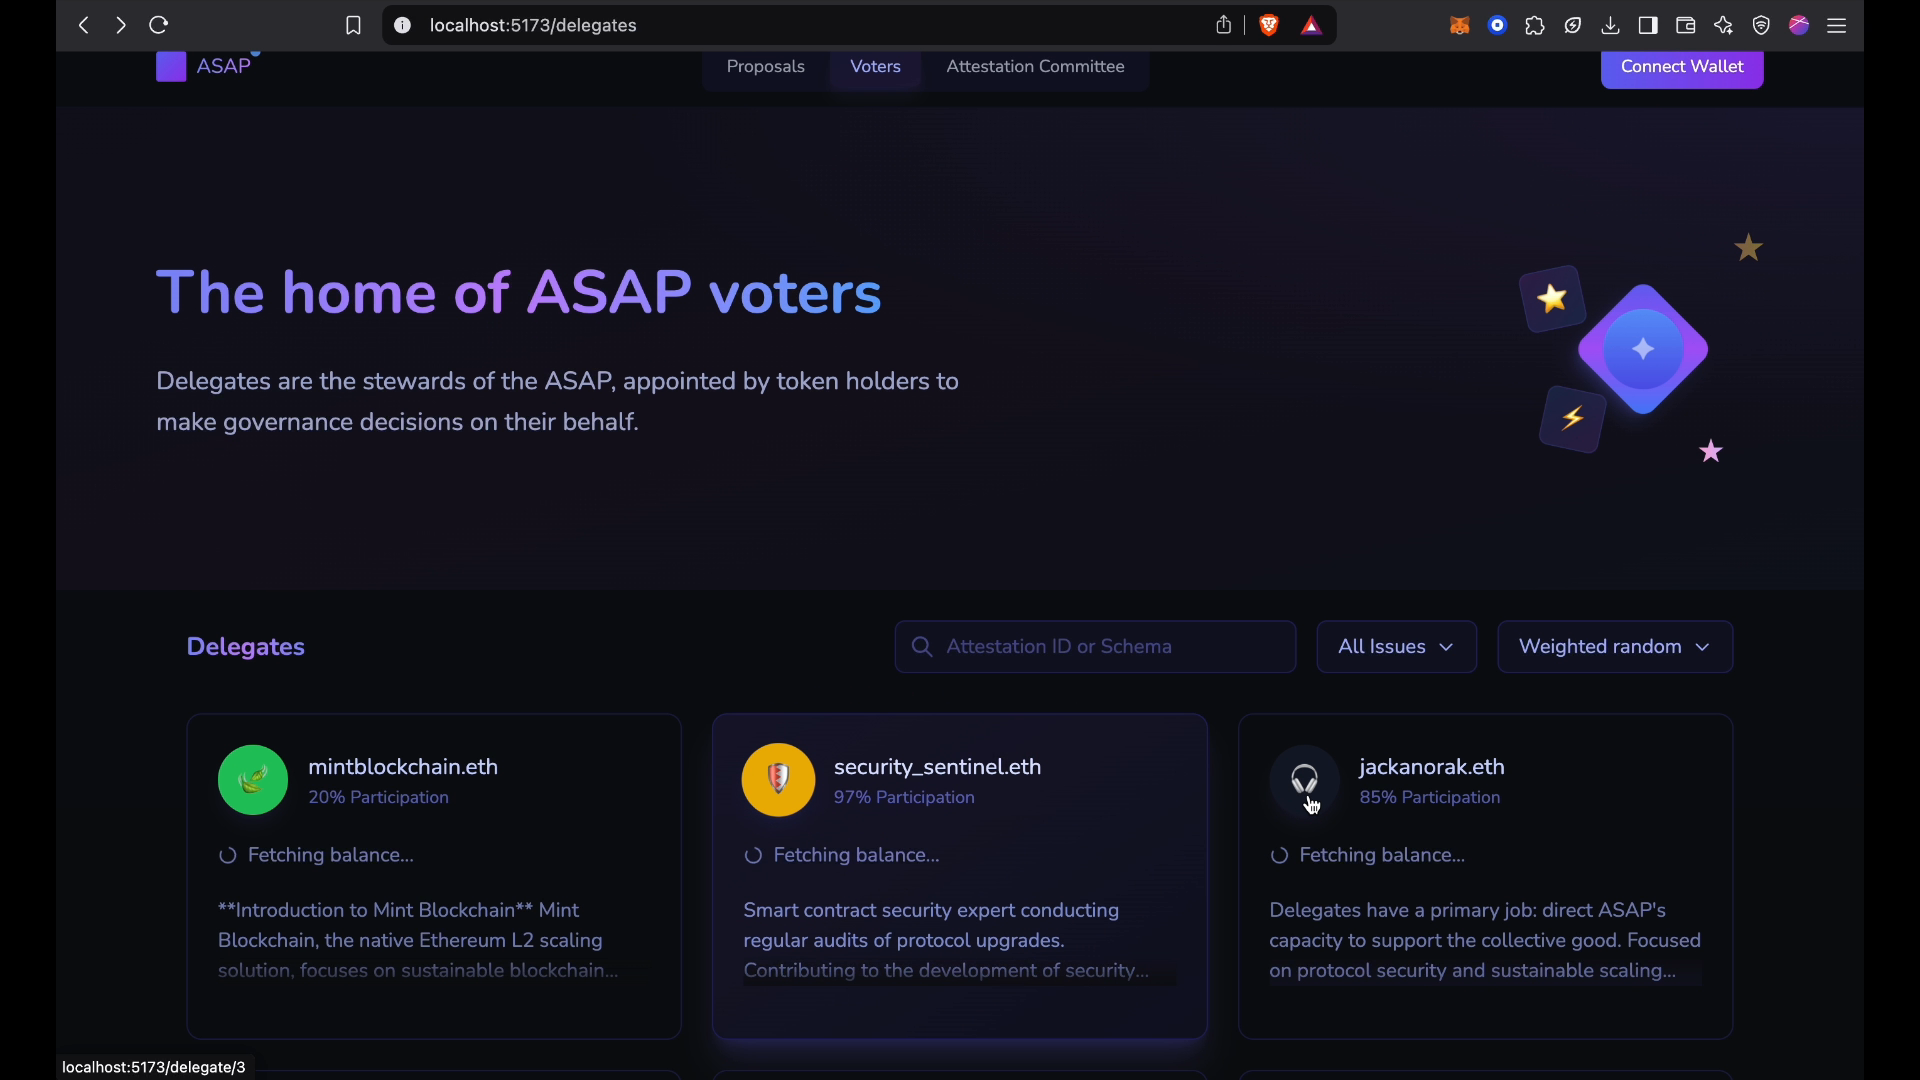Open the Attestation Committee tab

[x=1035, y=67]
